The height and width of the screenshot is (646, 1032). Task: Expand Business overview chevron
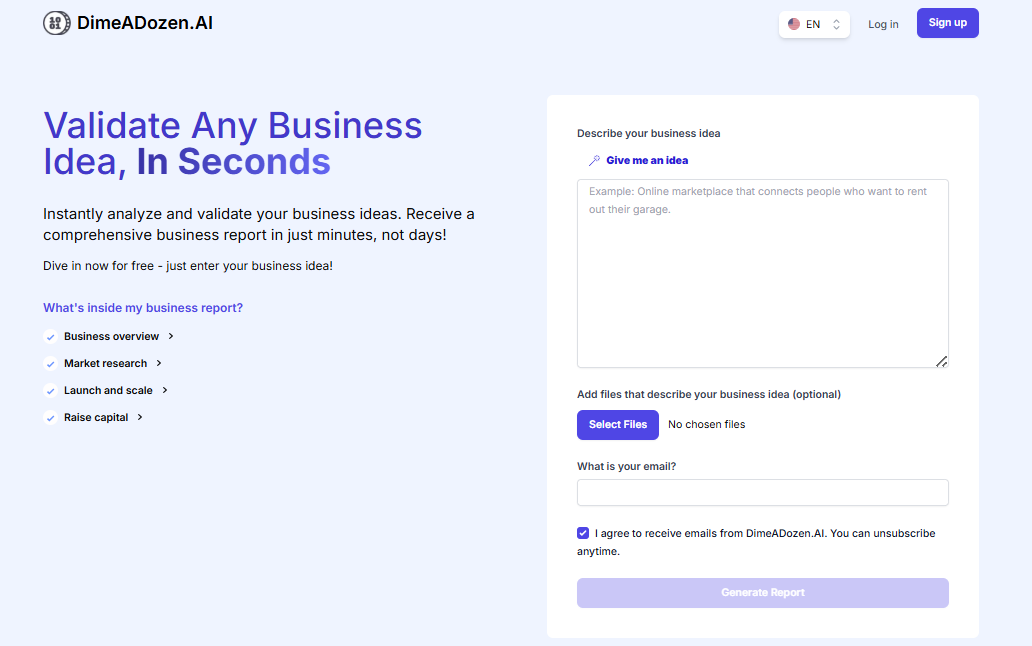pos(171,336)
